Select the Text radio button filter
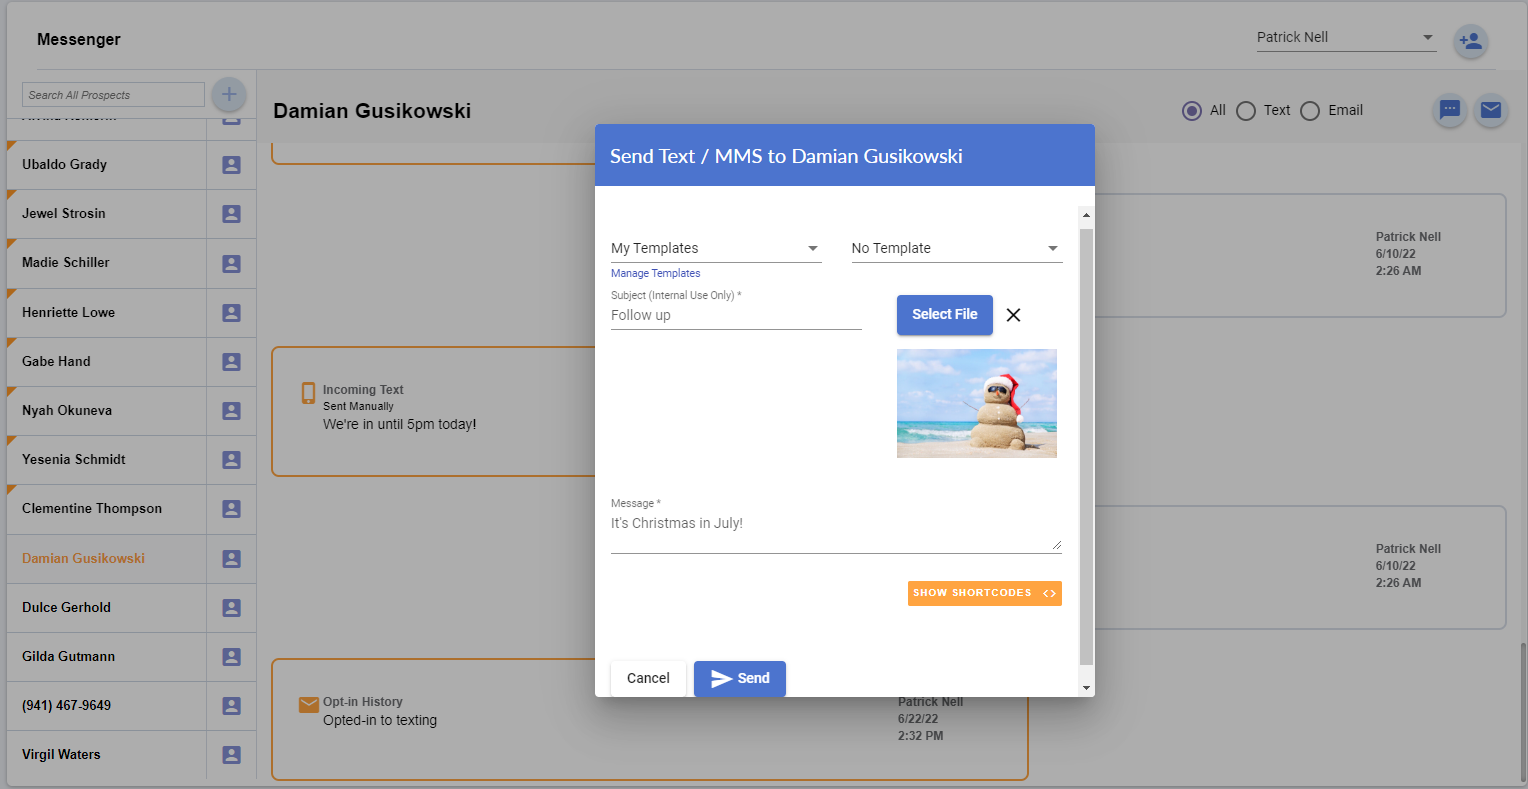This screenshot has width=1528, height=789. pyautogui.click(x=1245, y=111)
